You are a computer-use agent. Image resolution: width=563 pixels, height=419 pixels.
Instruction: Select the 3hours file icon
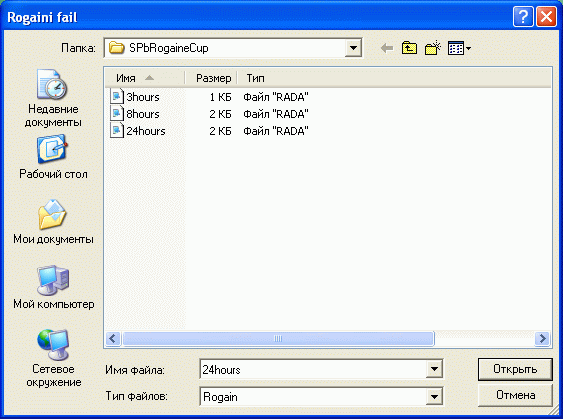pos(116,97)
